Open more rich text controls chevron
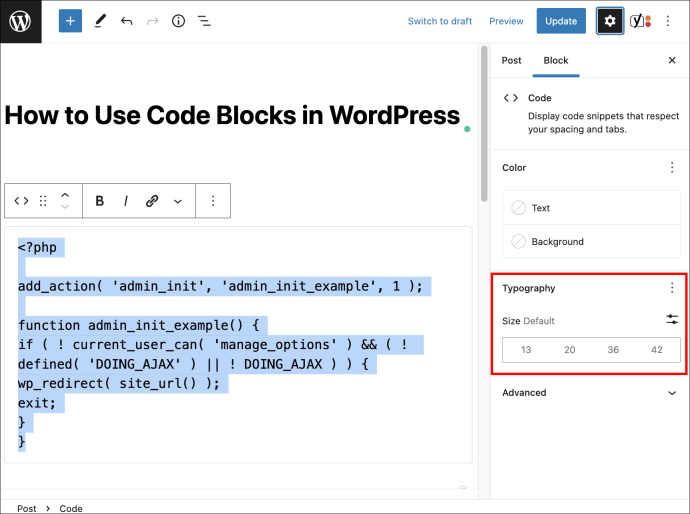 click(x=178, y=202)
